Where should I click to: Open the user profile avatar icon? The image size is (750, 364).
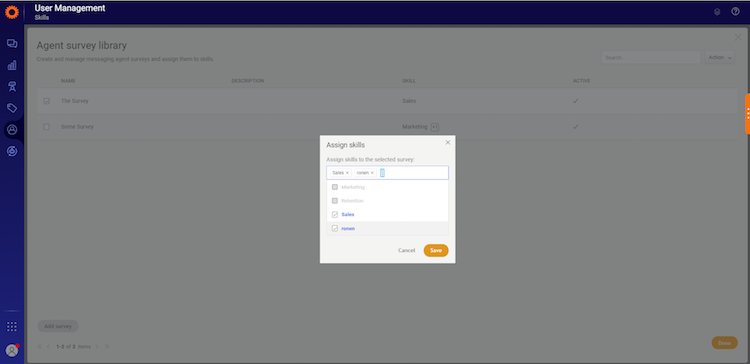[x=12, y=350]
